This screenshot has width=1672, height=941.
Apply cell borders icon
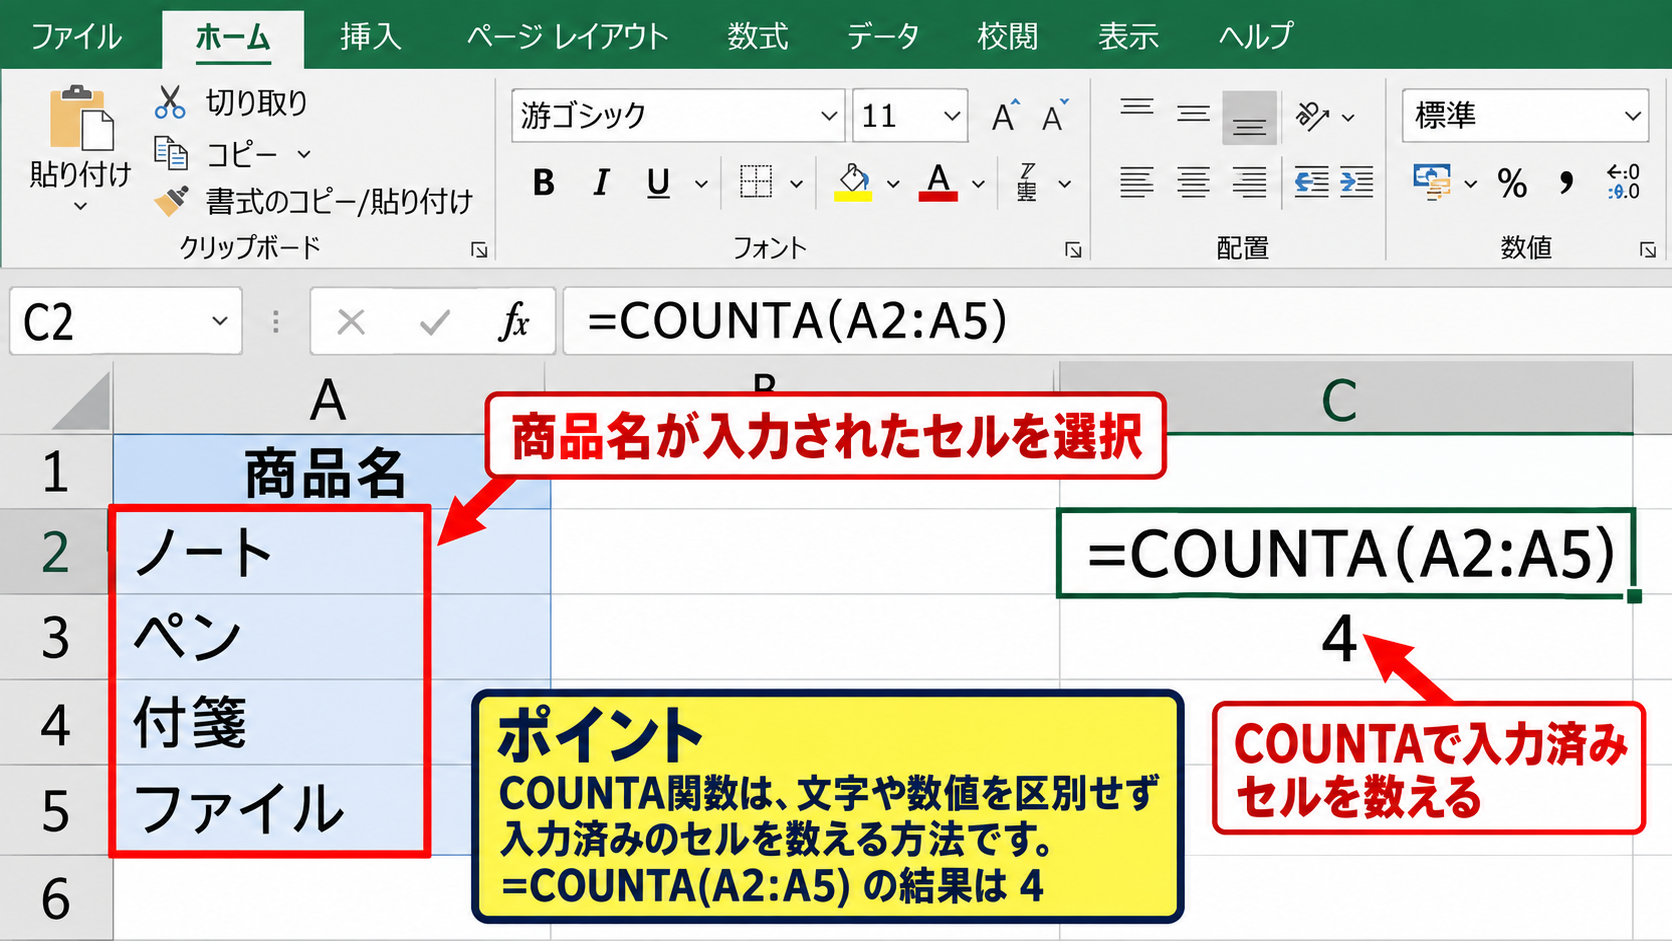click(756, 182)
